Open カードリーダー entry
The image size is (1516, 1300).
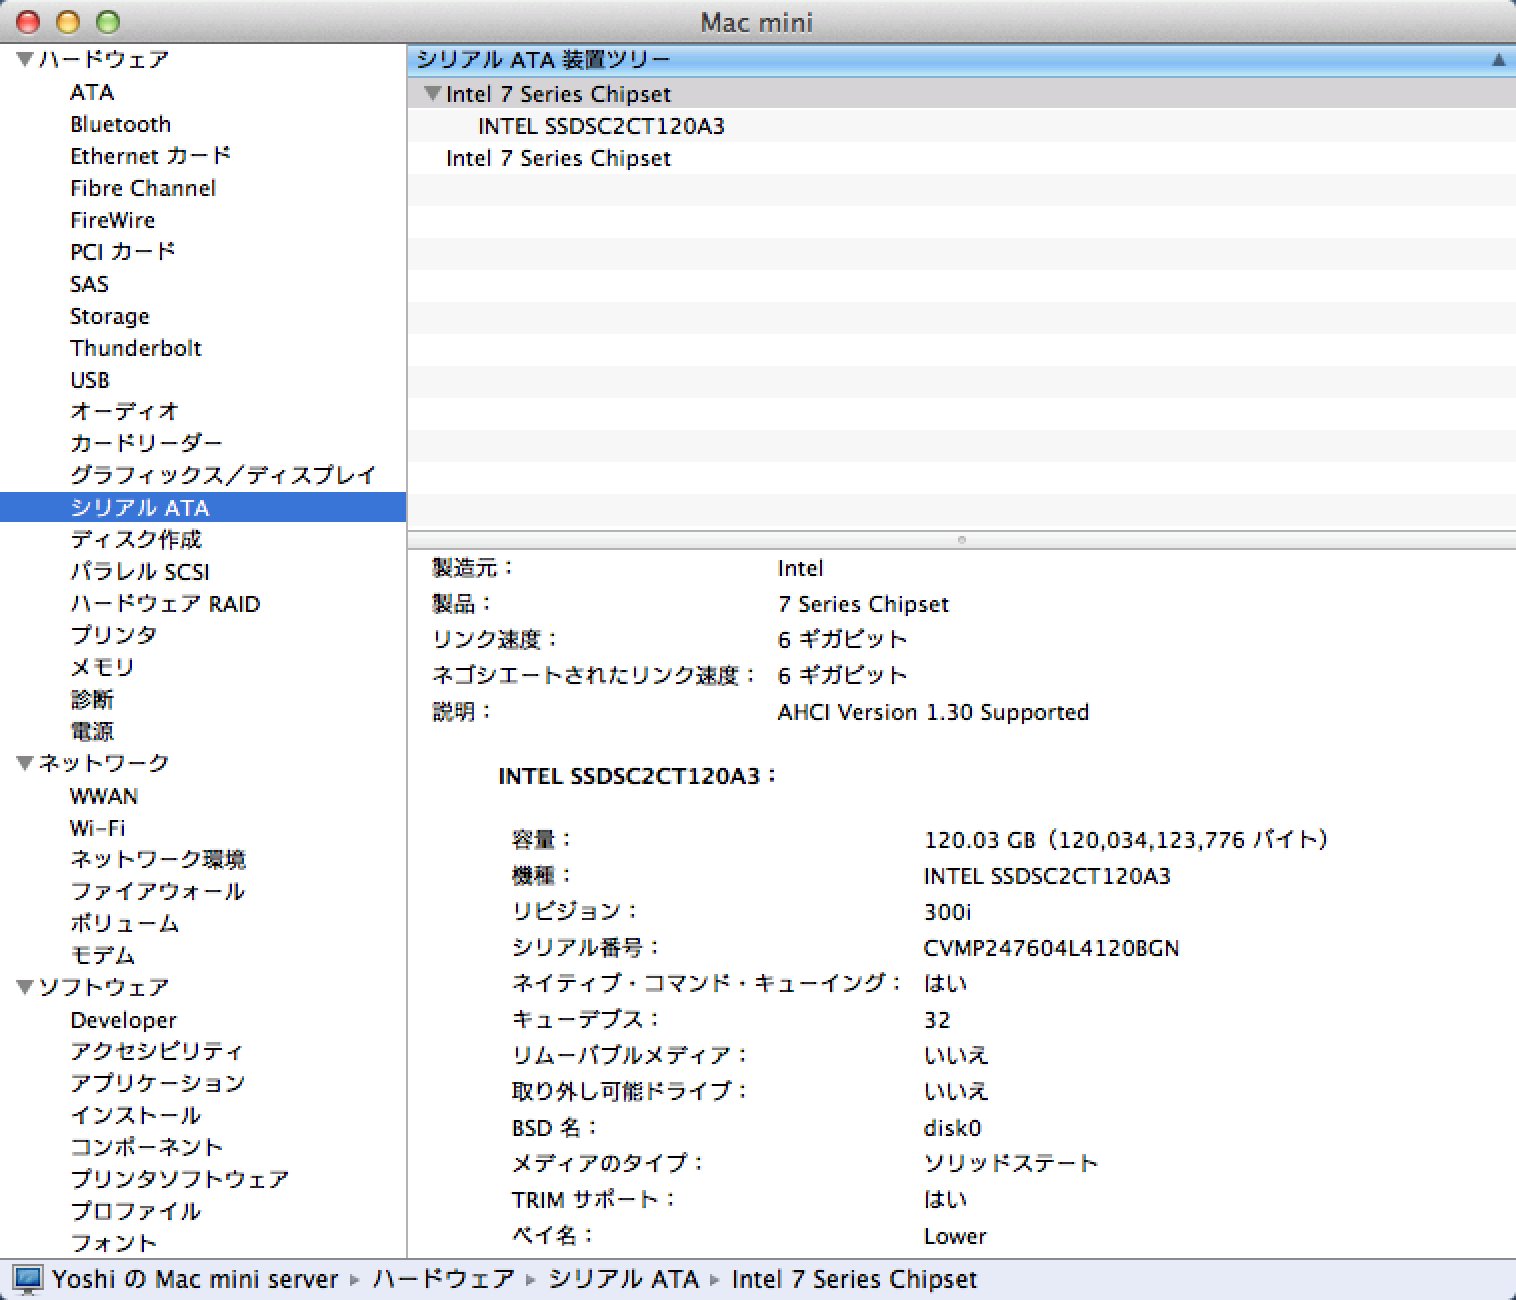point(146,443)
